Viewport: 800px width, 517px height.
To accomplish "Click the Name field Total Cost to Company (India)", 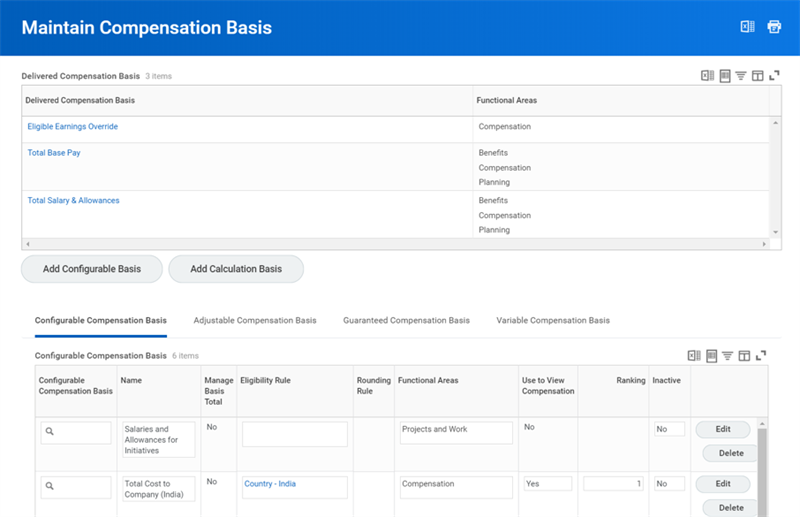I will (x=159, y=489).
